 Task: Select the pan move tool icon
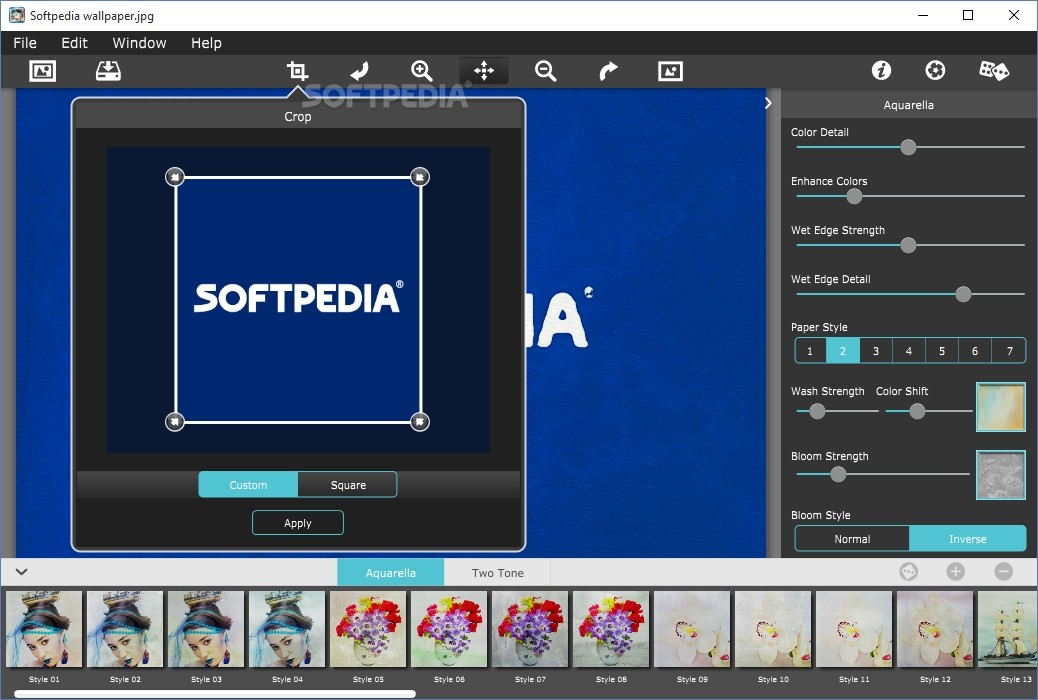pyautogui.click(x=484, y=71)
